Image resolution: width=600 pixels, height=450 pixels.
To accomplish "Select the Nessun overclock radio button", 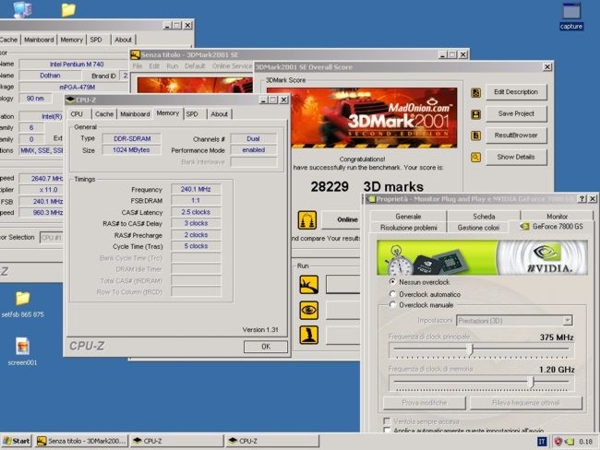I will point(391,283).
